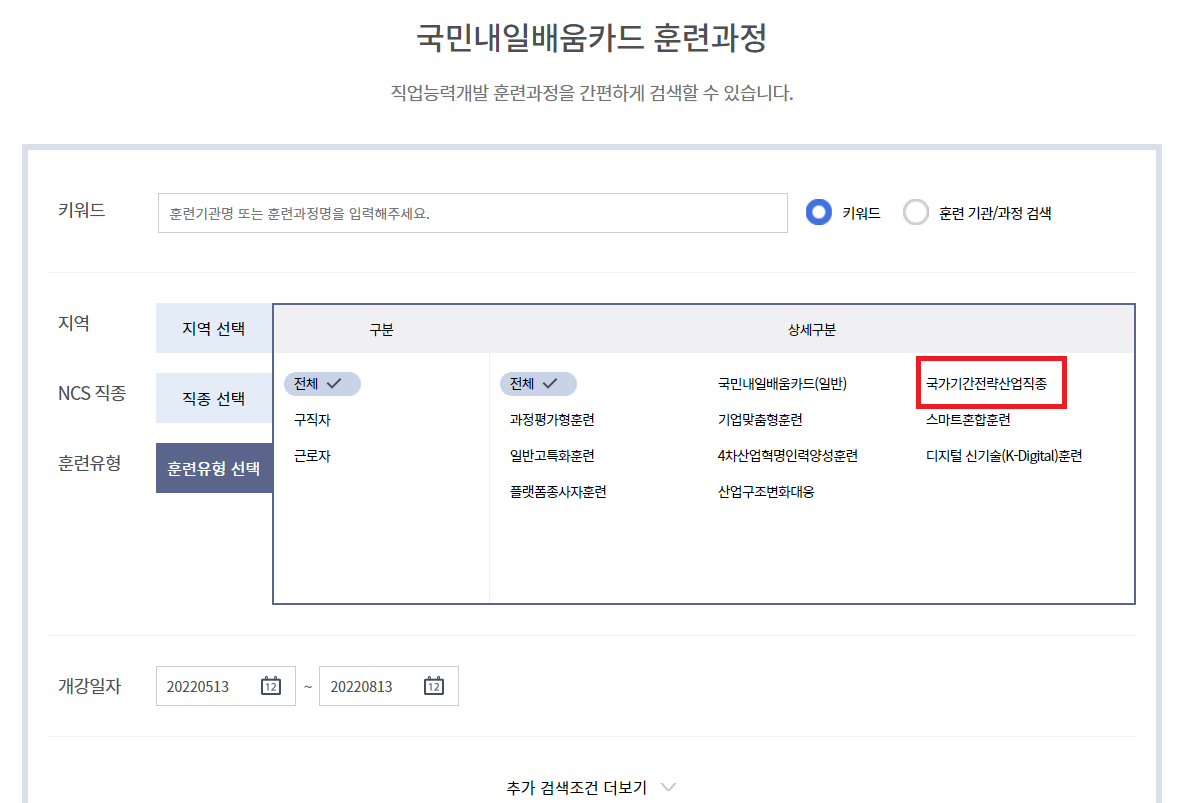
Task: Open the 지역 선택 panel
Action: coord(213,328)
